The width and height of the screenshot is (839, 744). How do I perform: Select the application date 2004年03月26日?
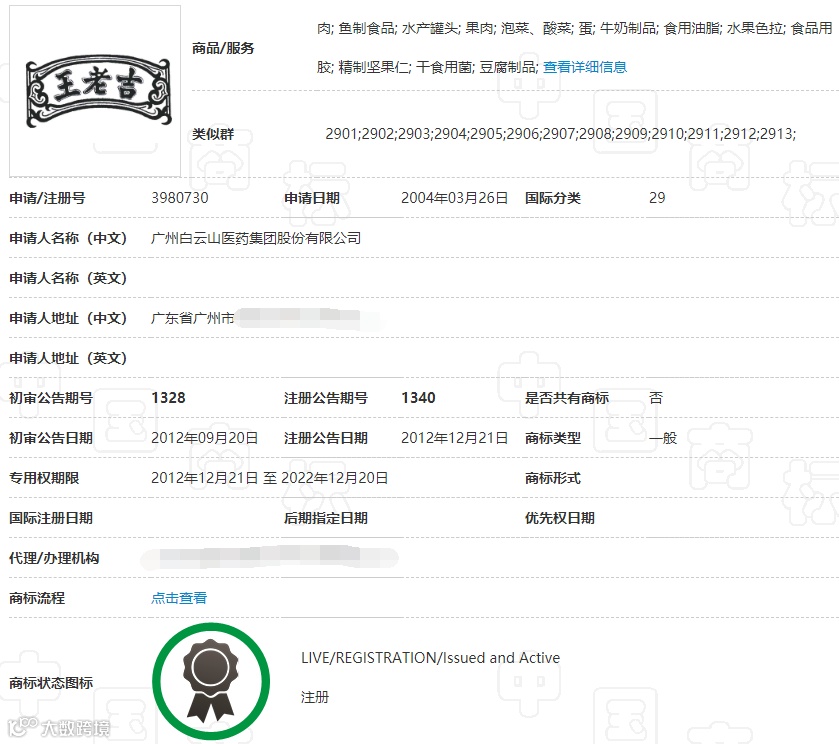point(454,198)
